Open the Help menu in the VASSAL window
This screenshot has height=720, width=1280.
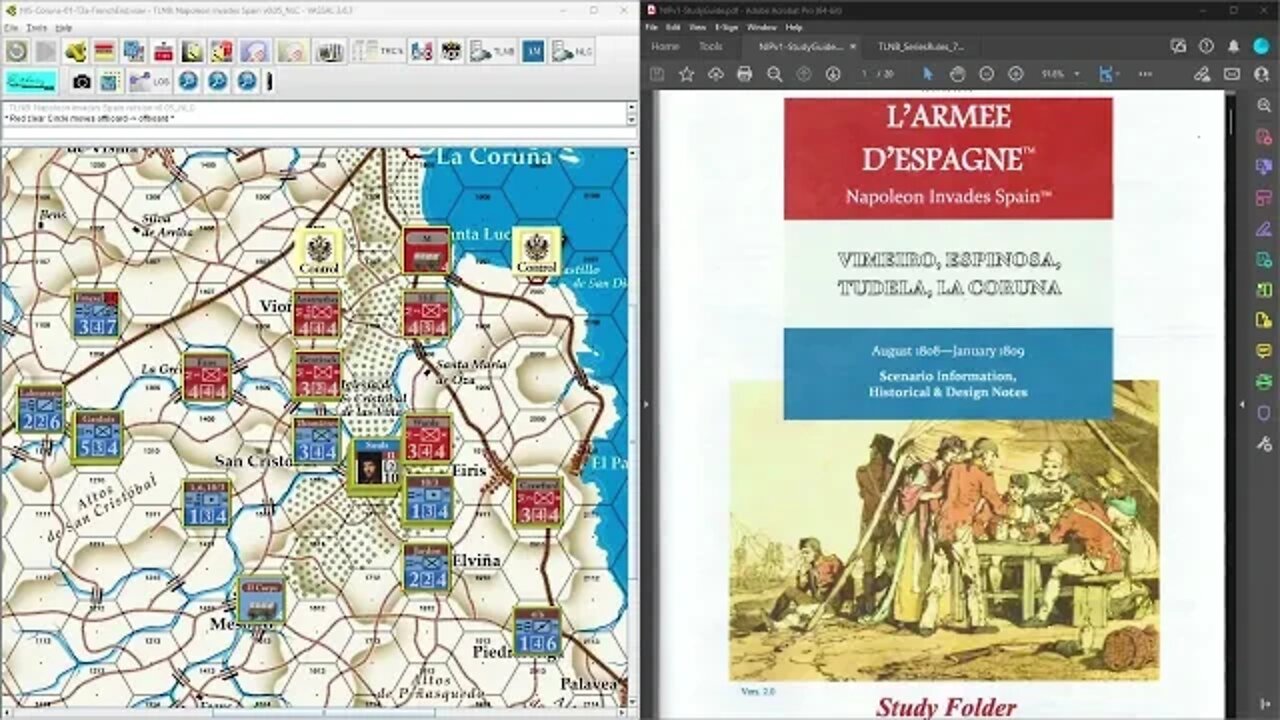coord(63,28)
